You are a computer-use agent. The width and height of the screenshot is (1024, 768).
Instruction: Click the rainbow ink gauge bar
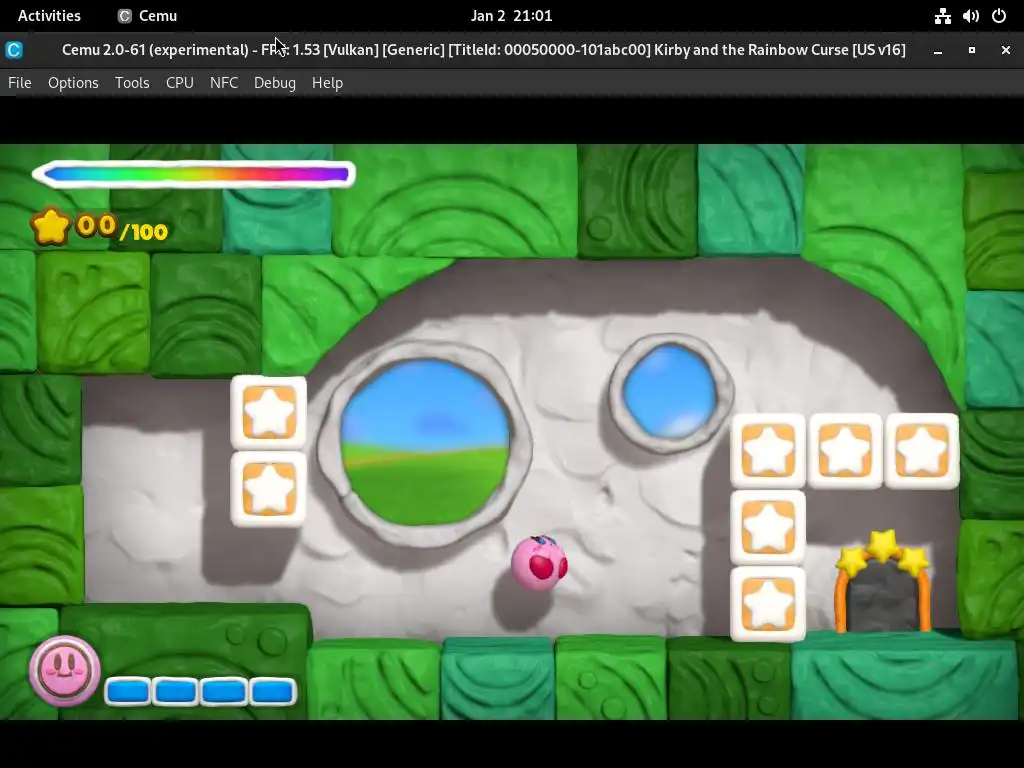coord(194,174)
